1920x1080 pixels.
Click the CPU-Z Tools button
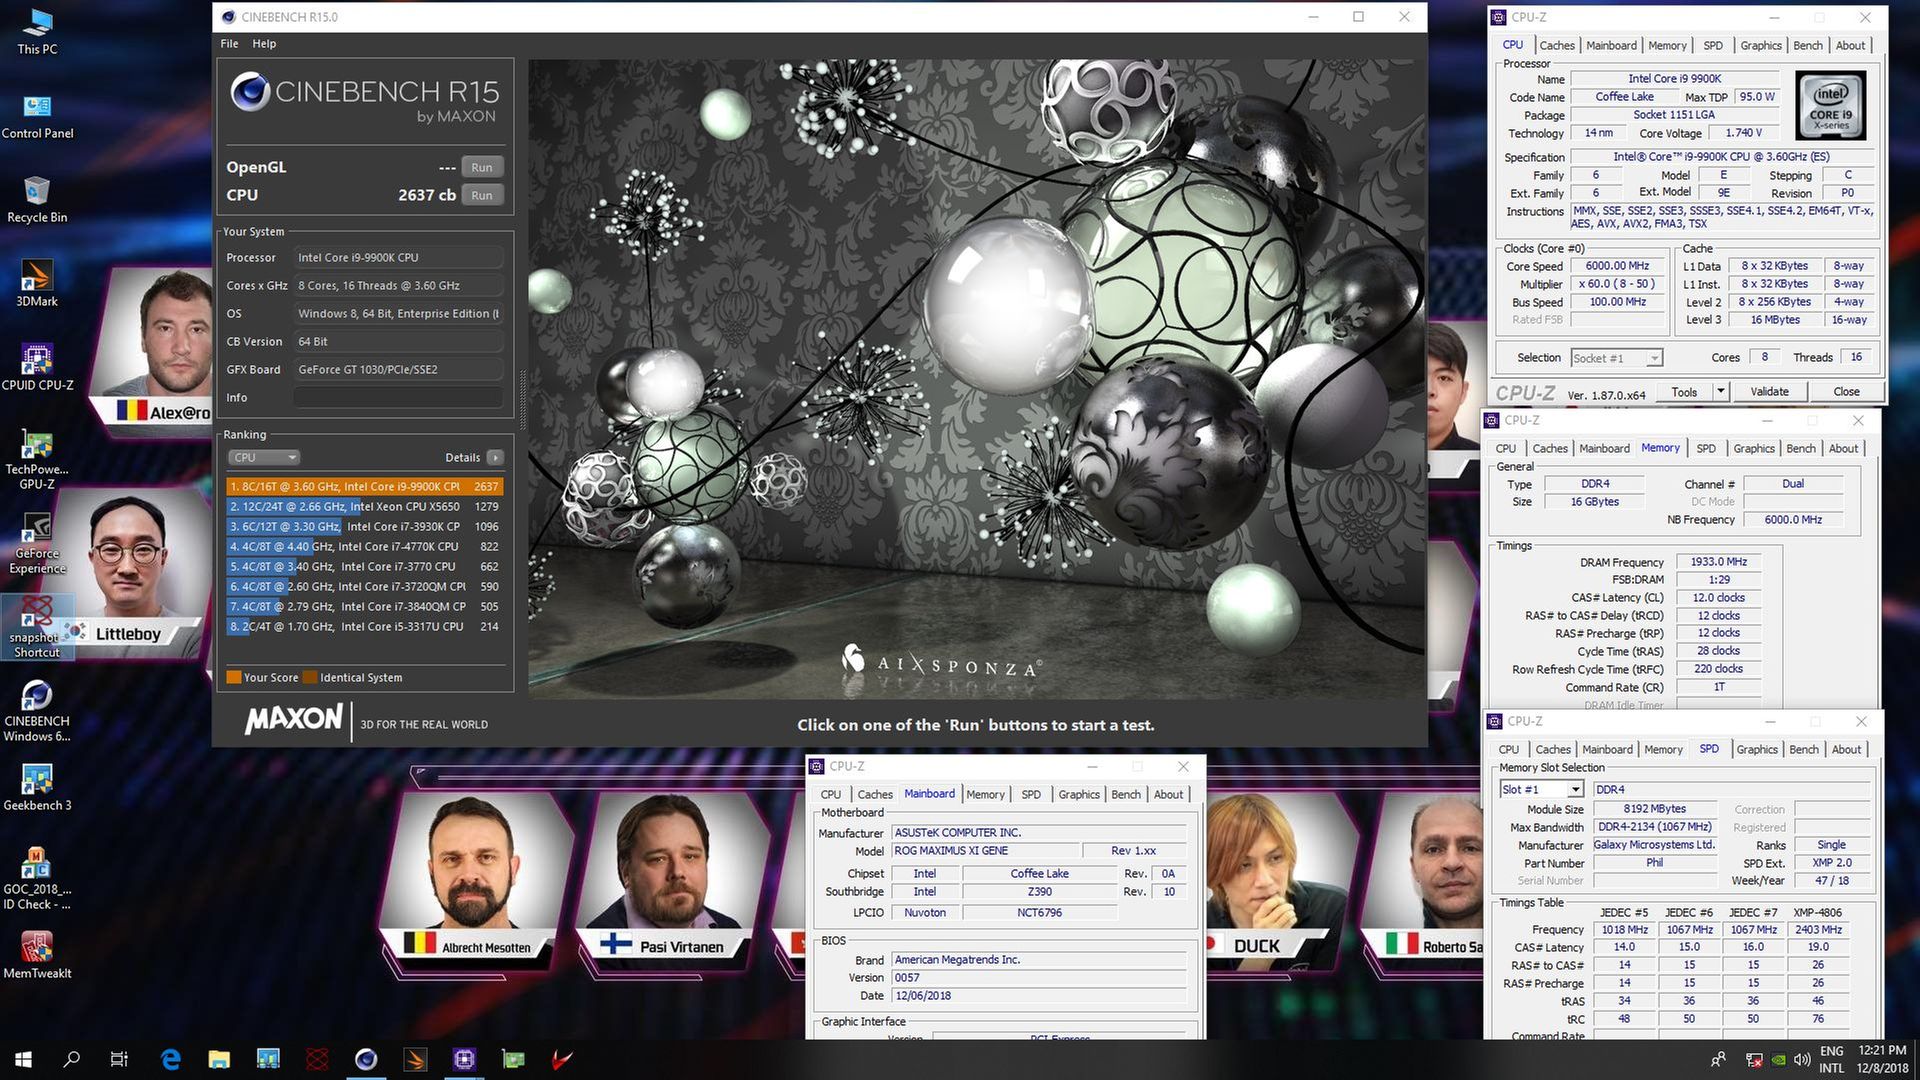[x=1684, y=392]
